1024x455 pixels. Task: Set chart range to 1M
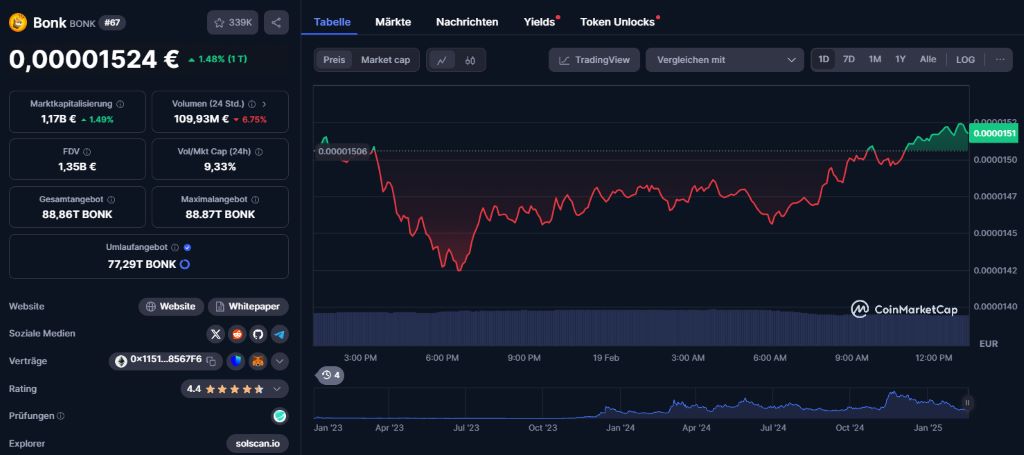875,59
